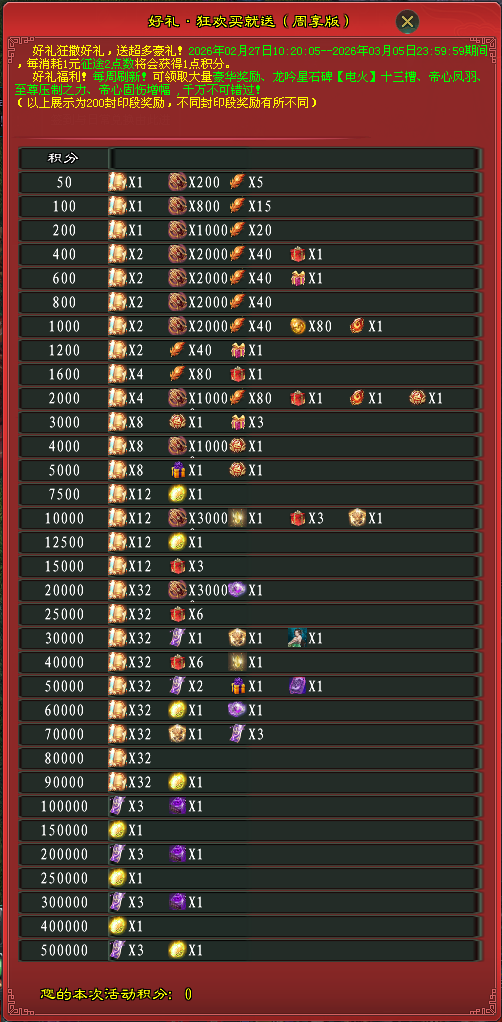Click the scroll icon in the 50 points row

[x=117, y=182]
